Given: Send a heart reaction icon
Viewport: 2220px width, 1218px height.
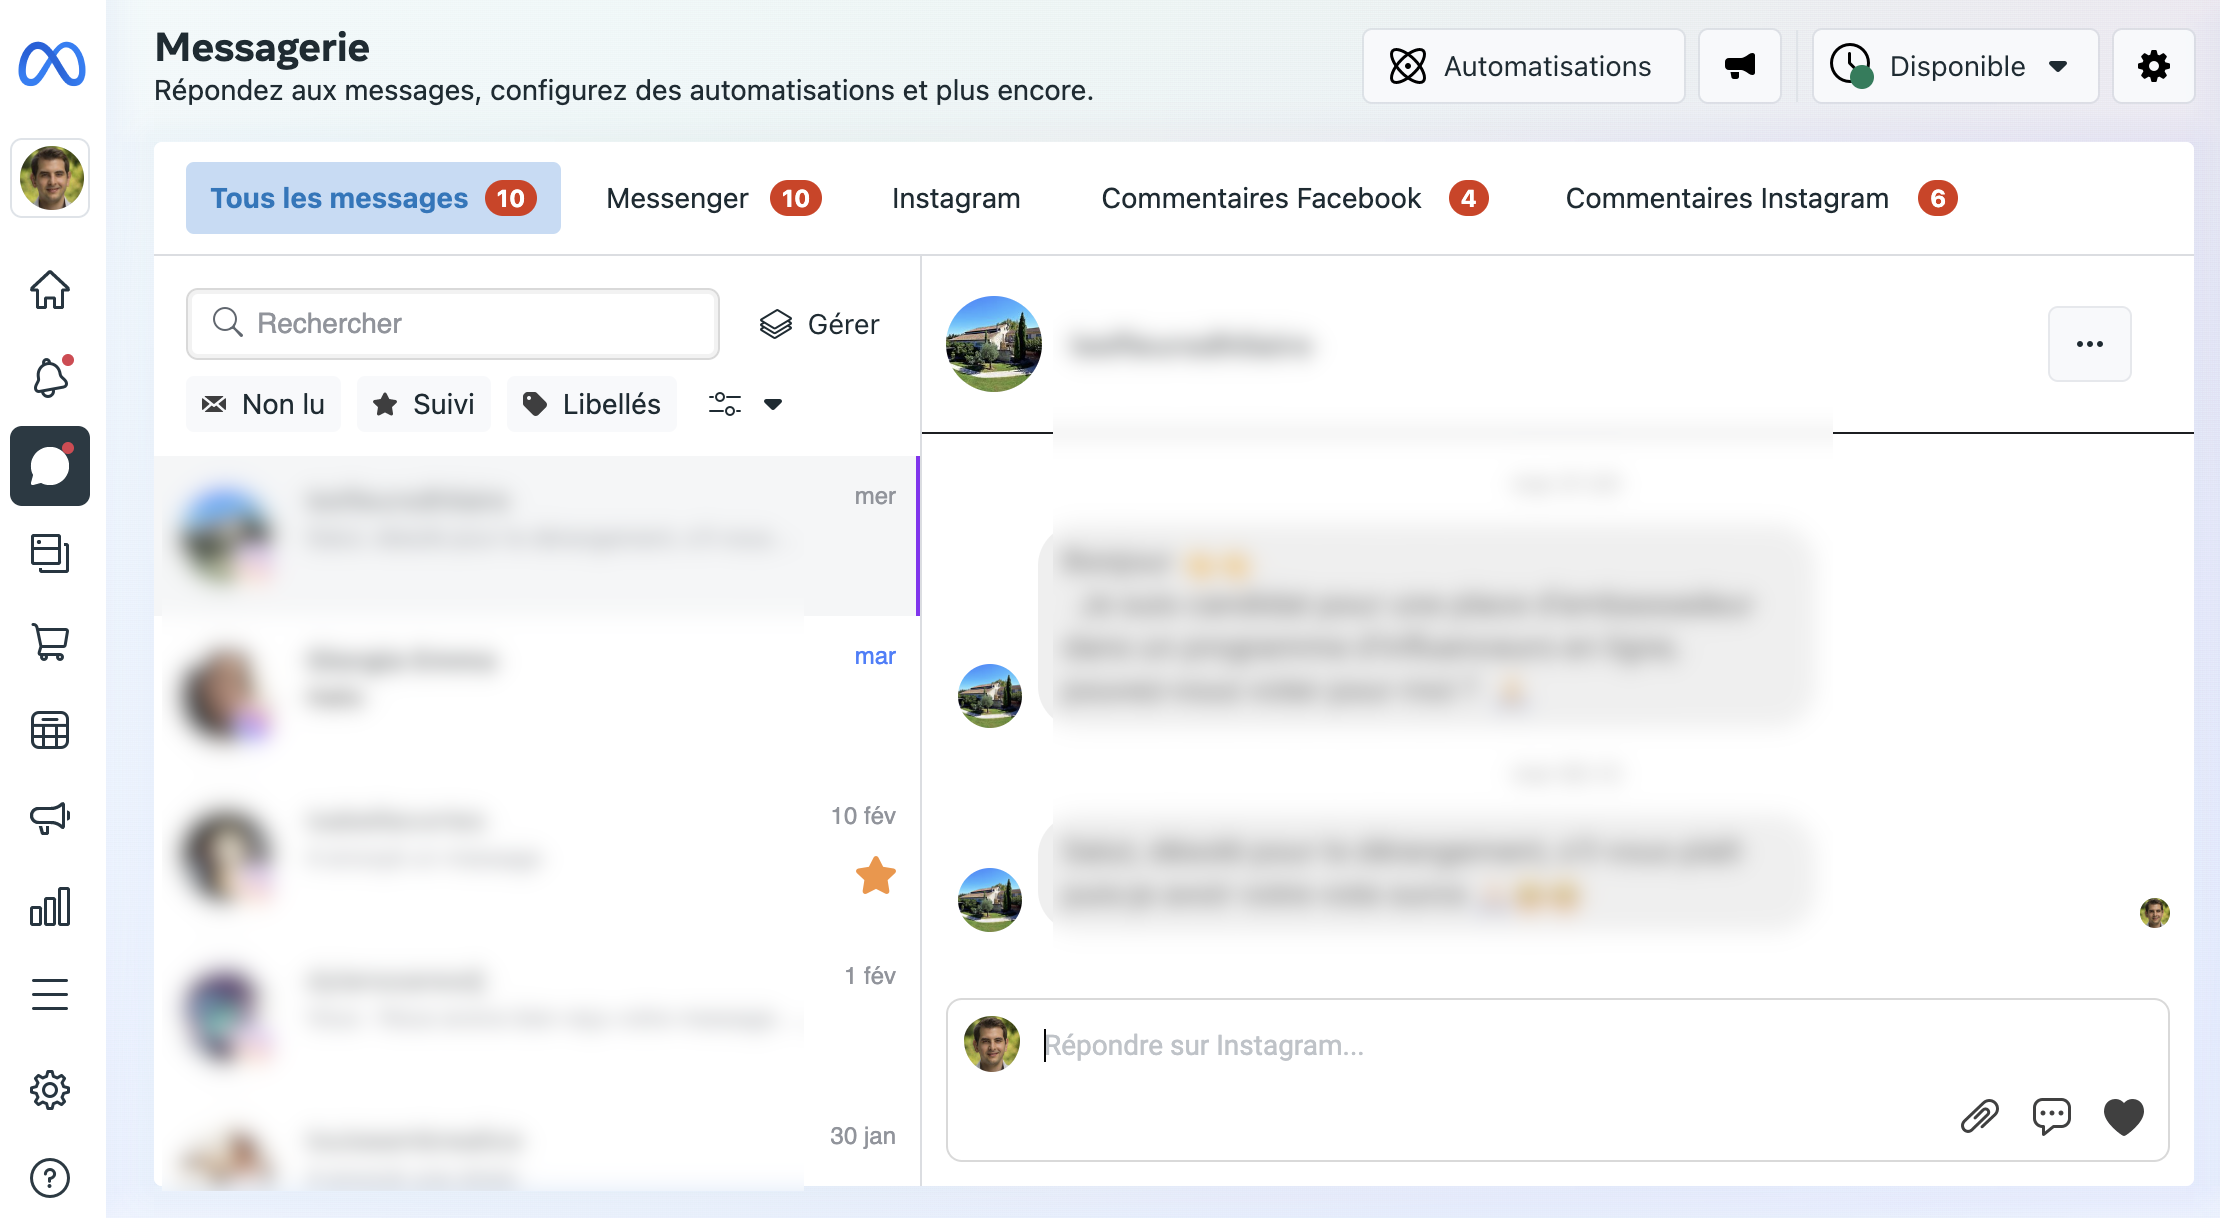Looking at the screenshot, I should [x=2123, y=1116].
